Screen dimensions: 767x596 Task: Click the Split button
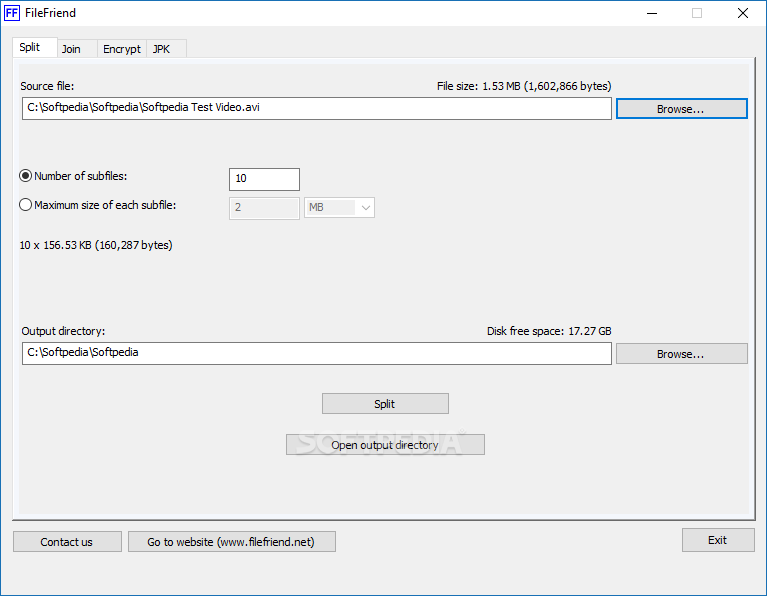pyautogui.click(x=385, y=404)
